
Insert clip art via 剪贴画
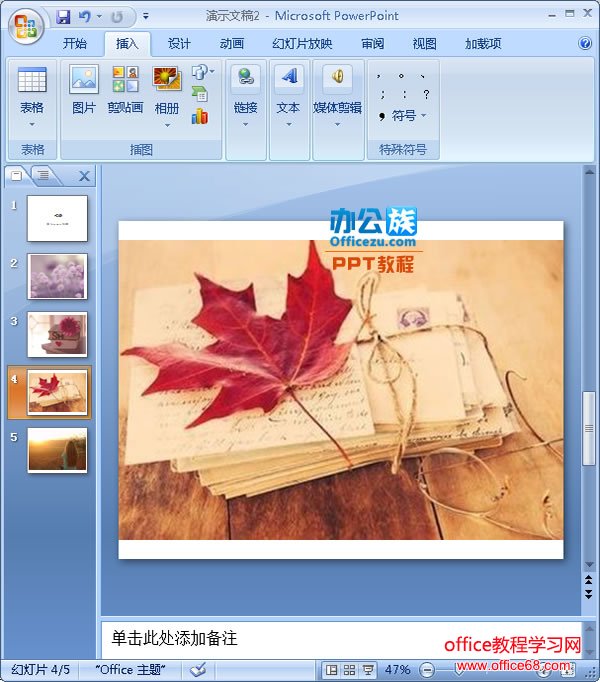125,90
